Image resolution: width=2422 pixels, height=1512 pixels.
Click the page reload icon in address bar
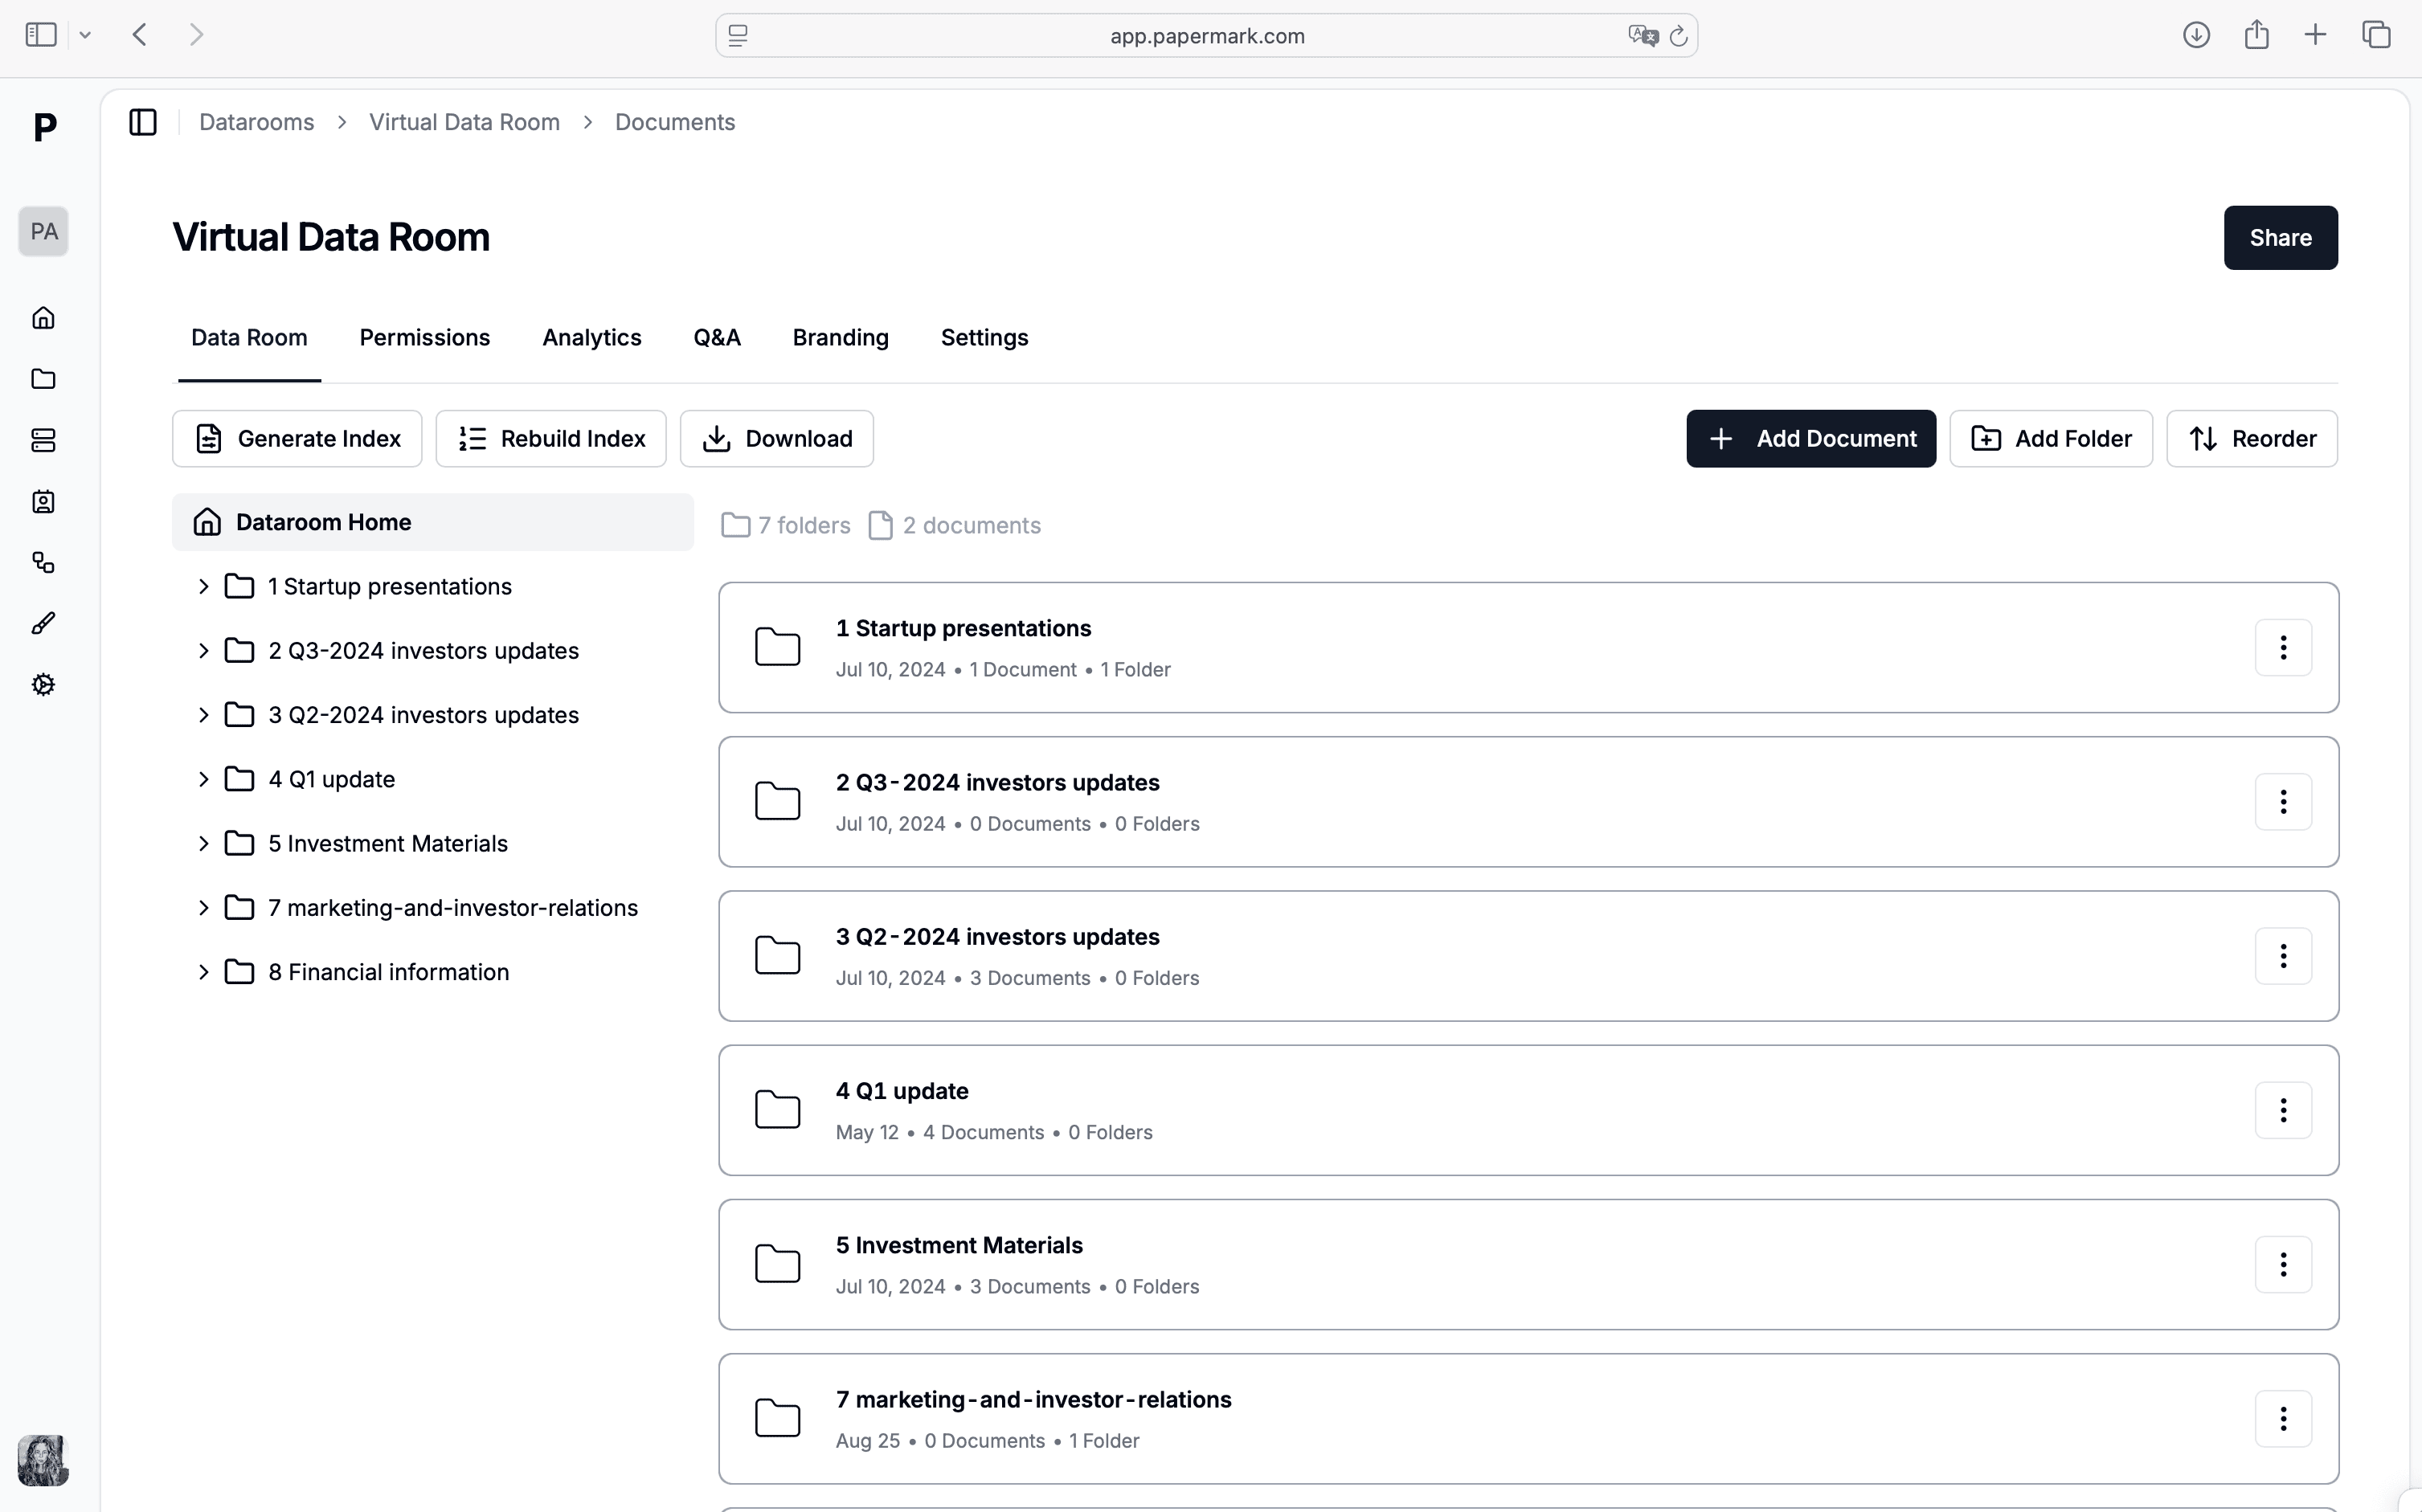(1678, 35)
